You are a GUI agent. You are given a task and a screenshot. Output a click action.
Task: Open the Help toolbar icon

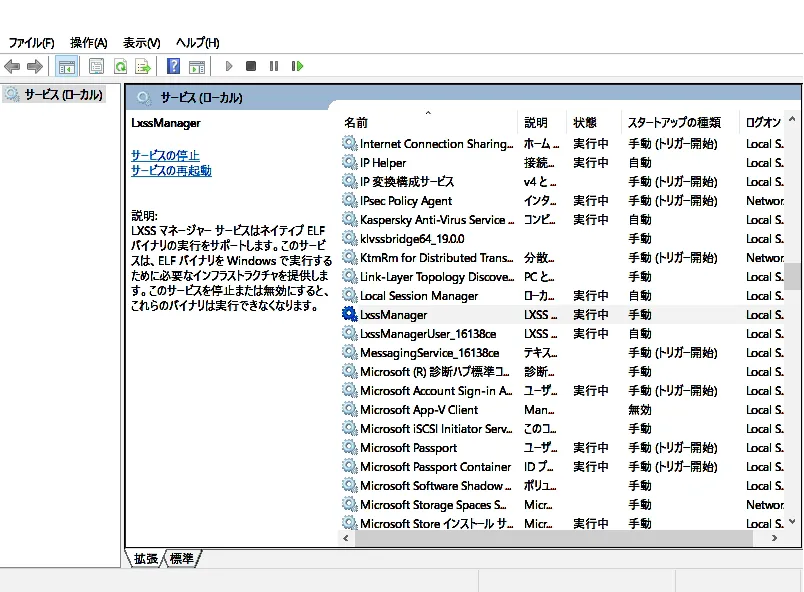coord(175,66)
